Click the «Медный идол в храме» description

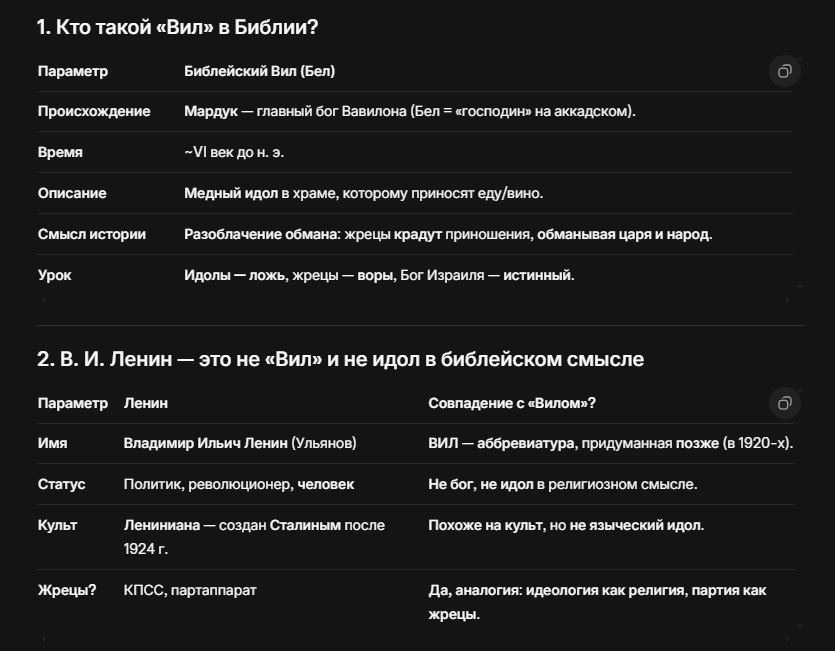tap(363, 193)
